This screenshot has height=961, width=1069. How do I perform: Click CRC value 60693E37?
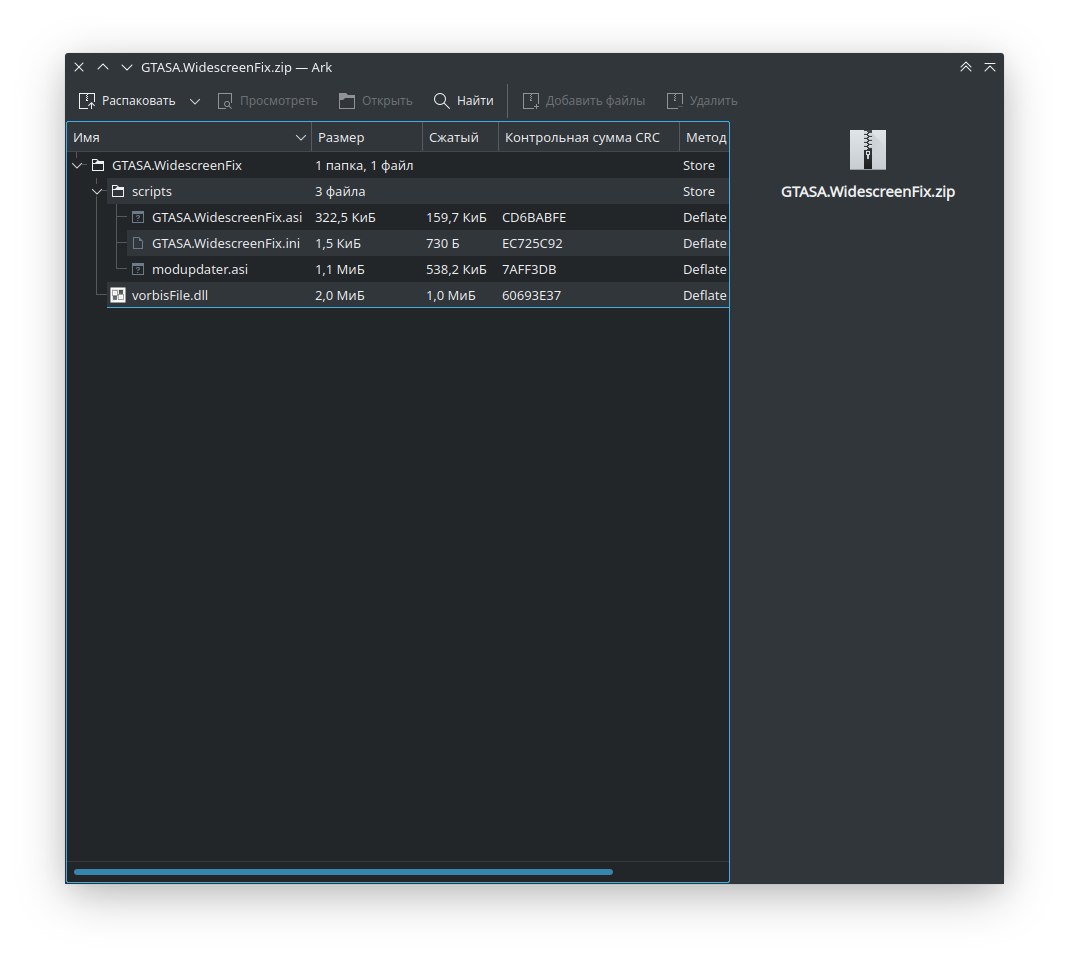point(531,295)
